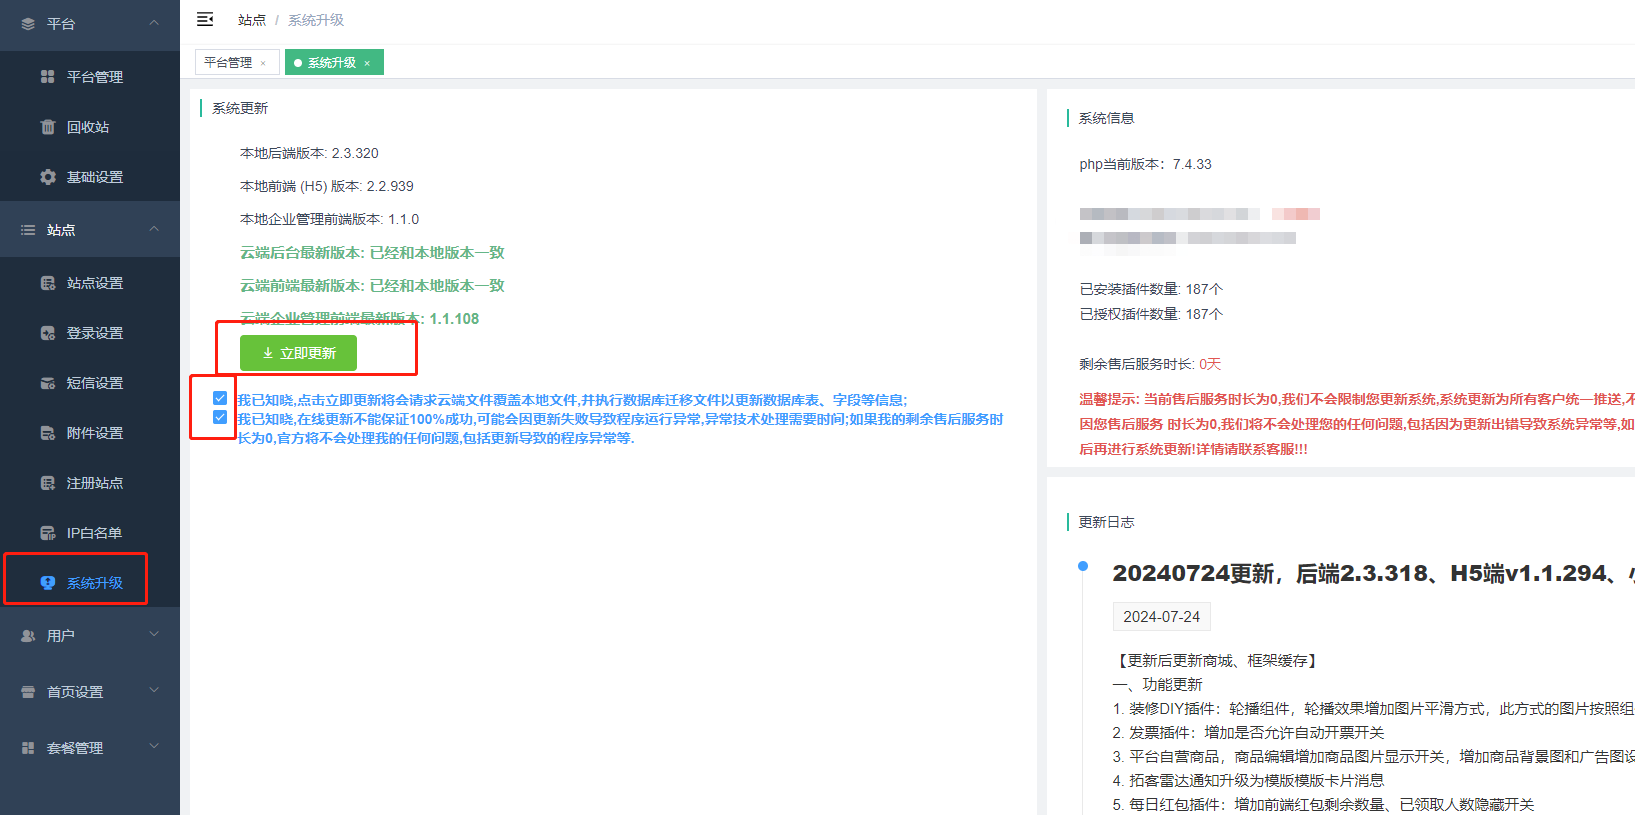Open 登录设置 in the sidebar

coord(94,333)
